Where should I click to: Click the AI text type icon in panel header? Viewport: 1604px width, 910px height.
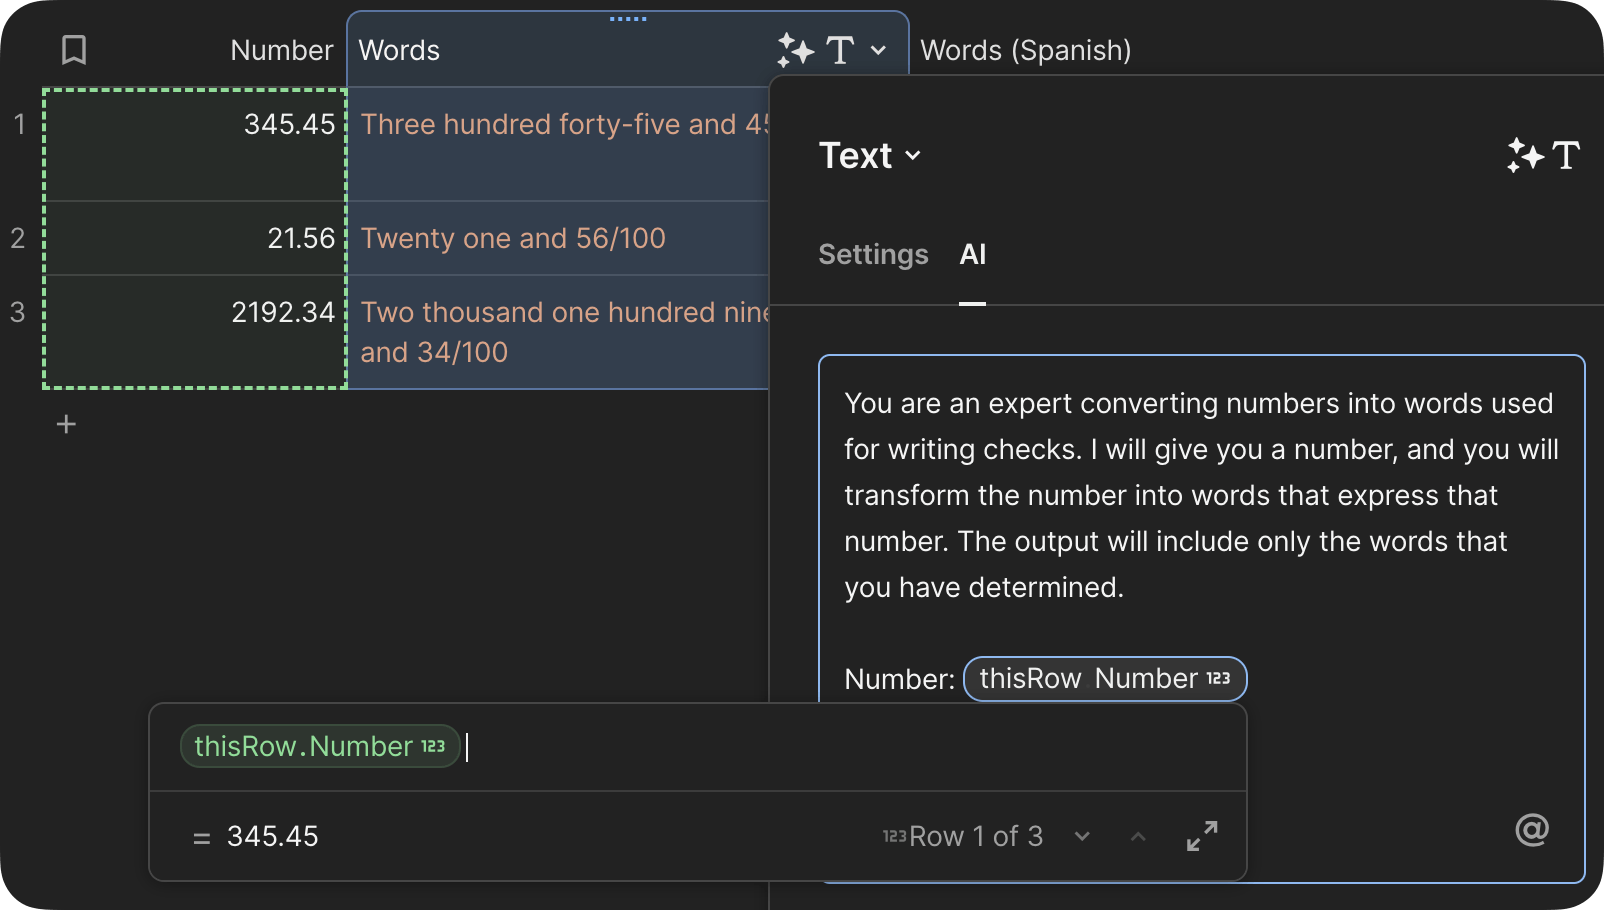[1543, 156]
